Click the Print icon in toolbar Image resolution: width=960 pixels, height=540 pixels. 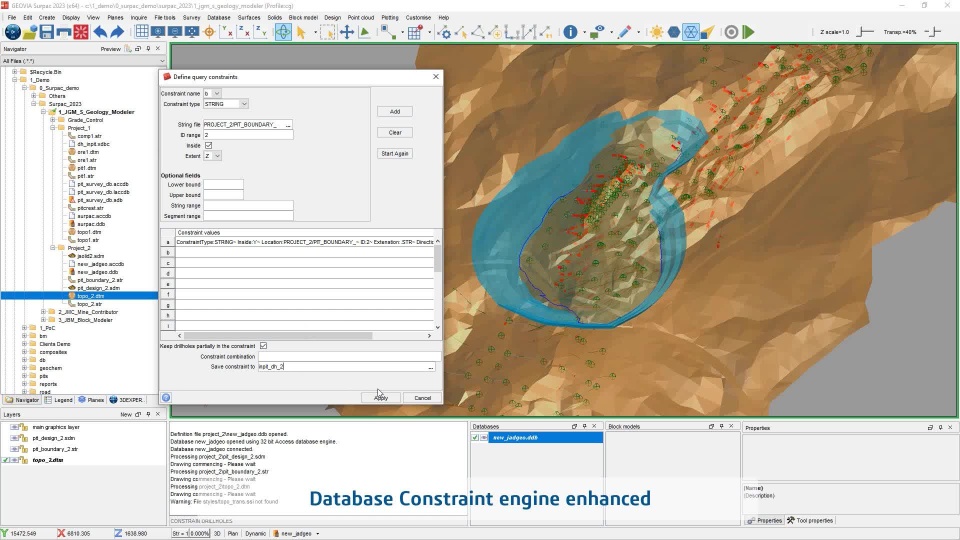click(64, 32)
